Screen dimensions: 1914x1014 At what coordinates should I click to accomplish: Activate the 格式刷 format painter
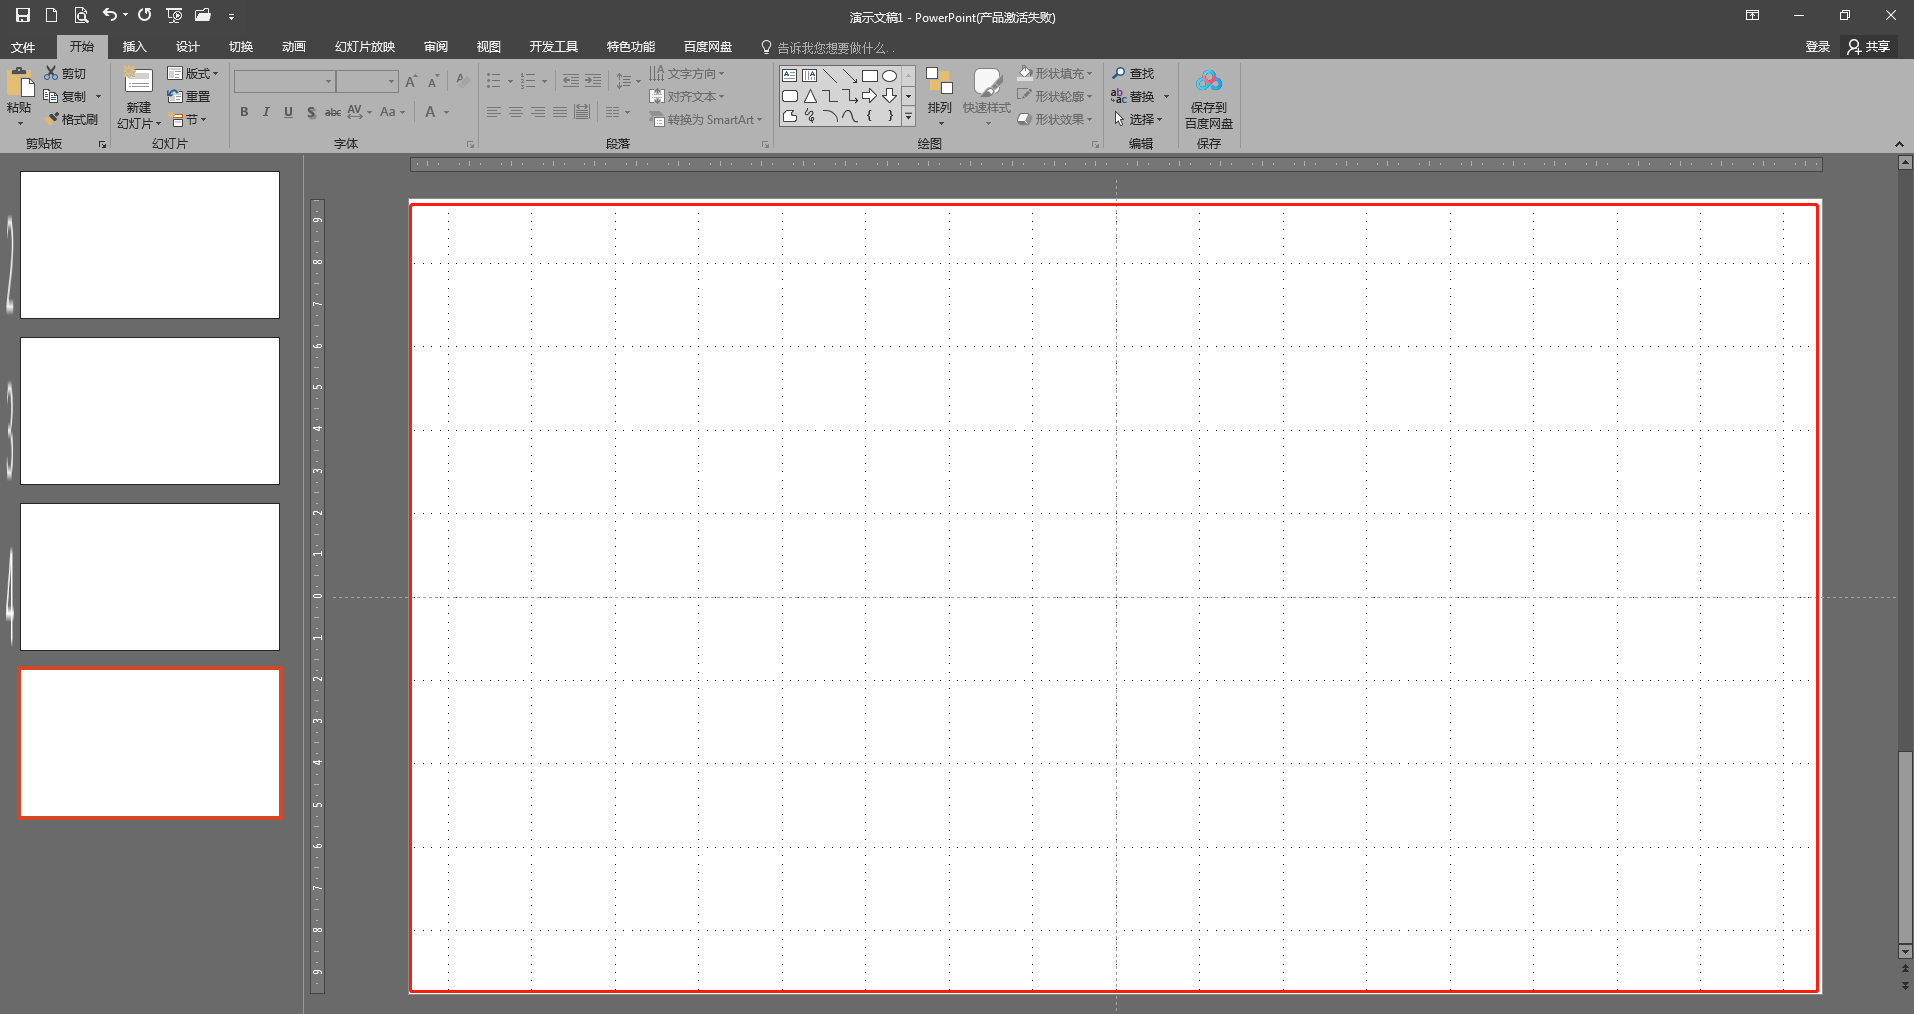[x=71, y=120]
